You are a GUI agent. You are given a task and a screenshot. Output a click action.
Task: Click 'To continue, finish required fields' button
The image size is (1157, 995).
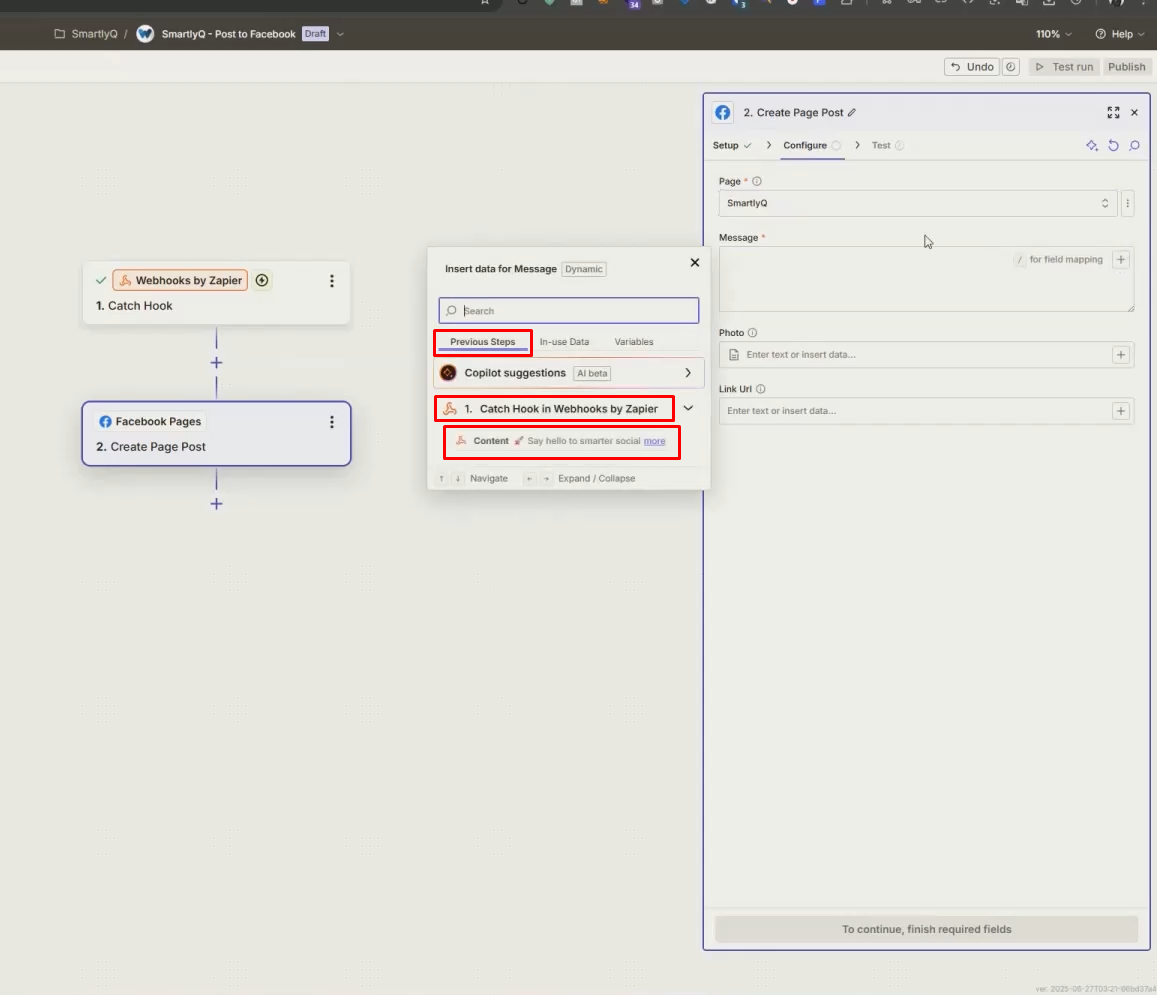[x=927, y=929]
